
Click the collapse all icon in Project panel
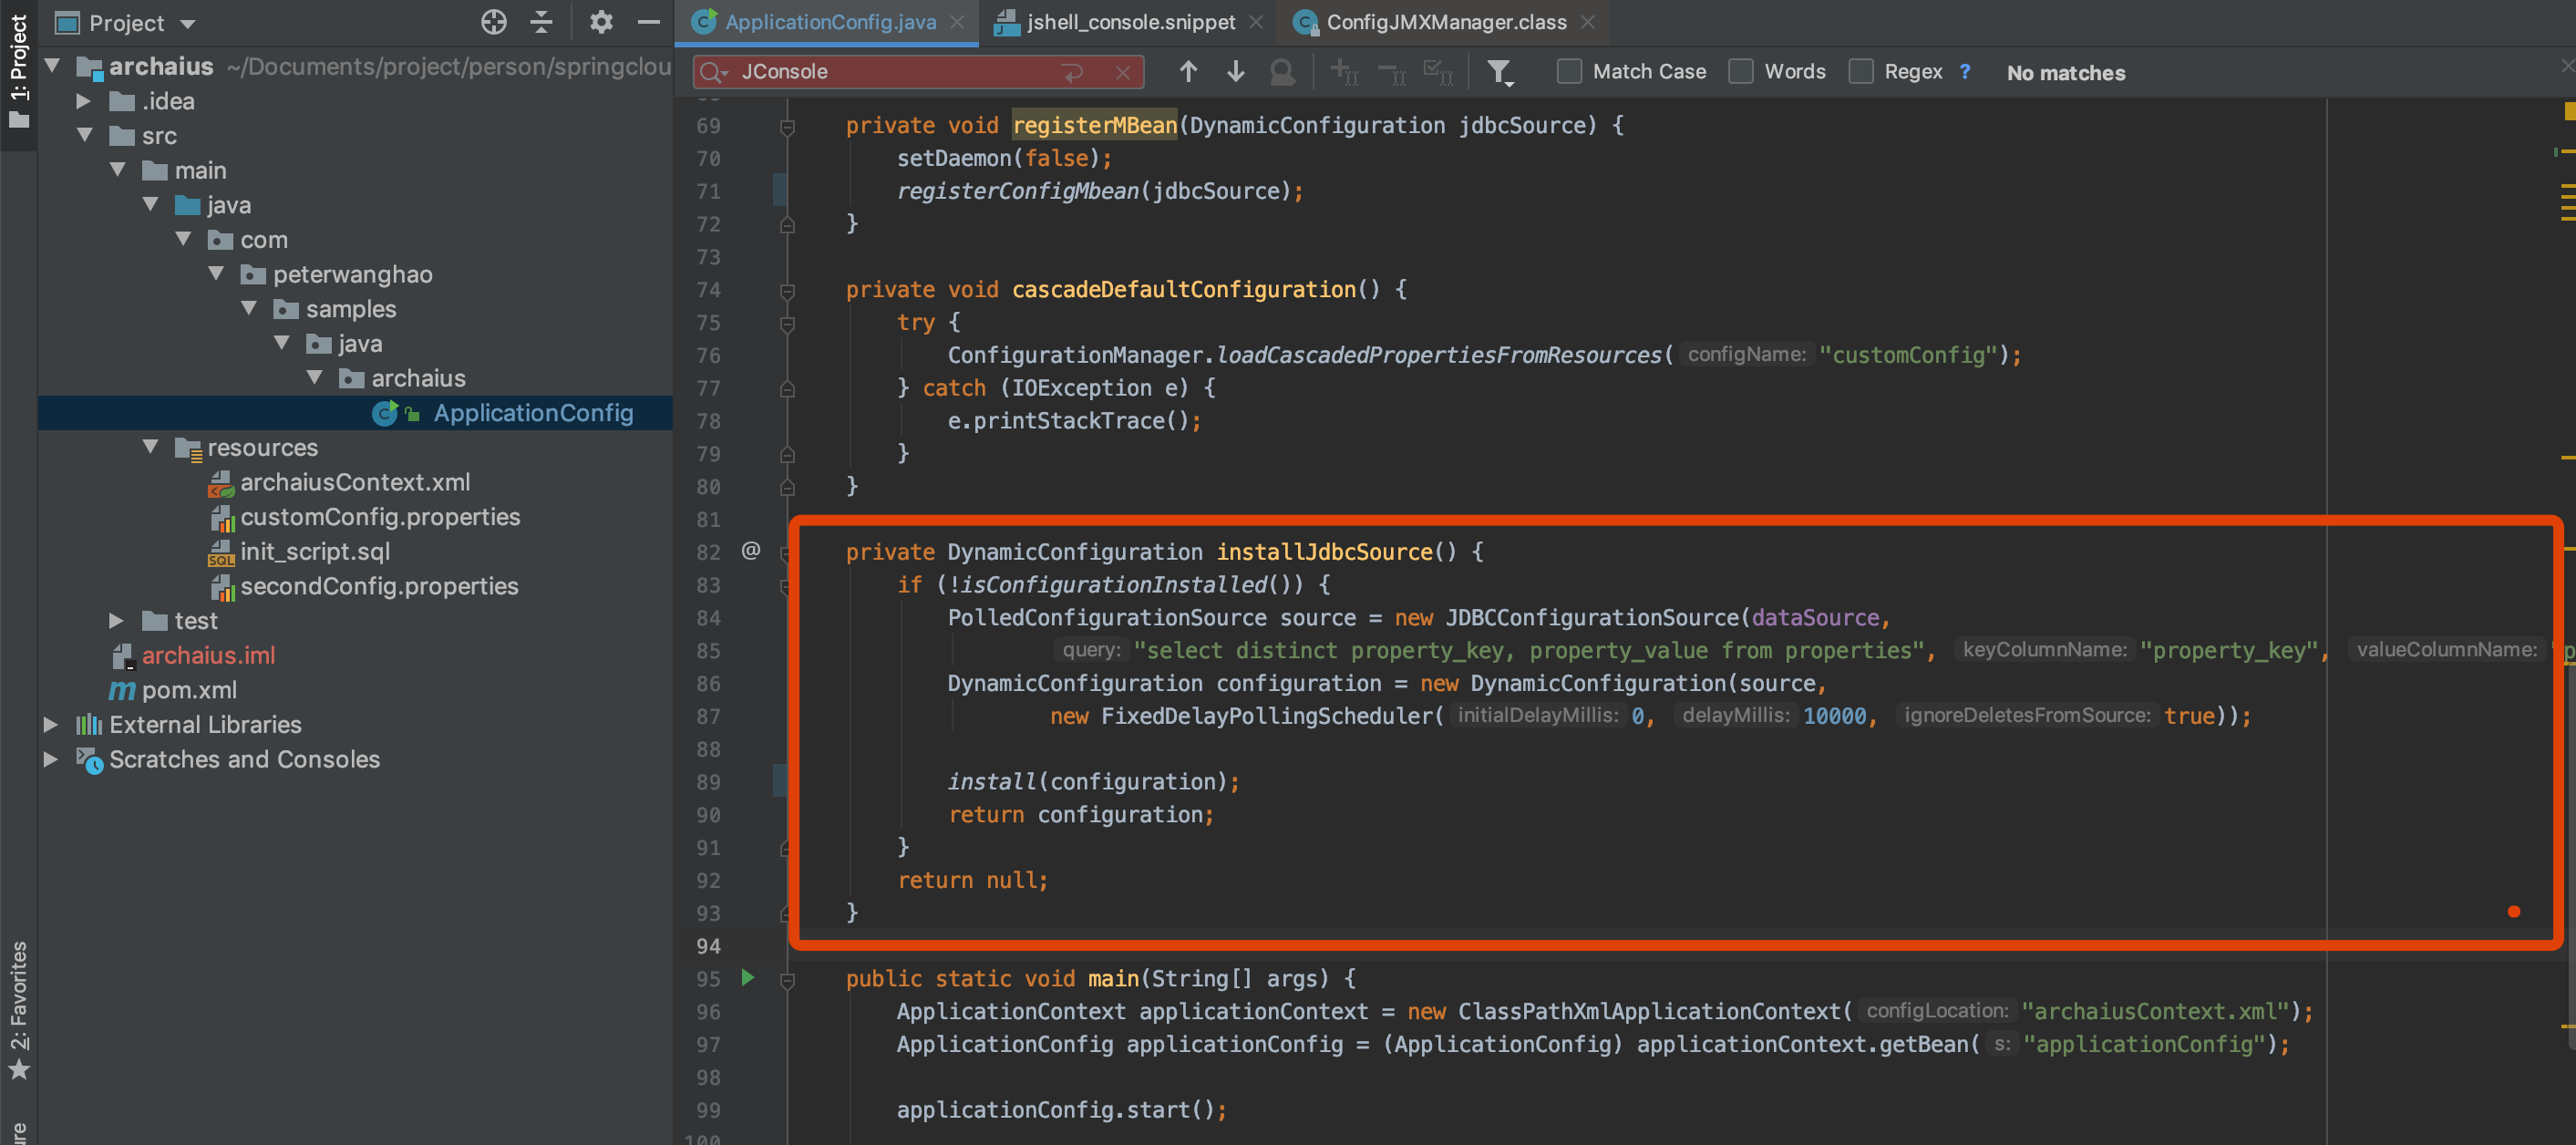pos(541,22)
